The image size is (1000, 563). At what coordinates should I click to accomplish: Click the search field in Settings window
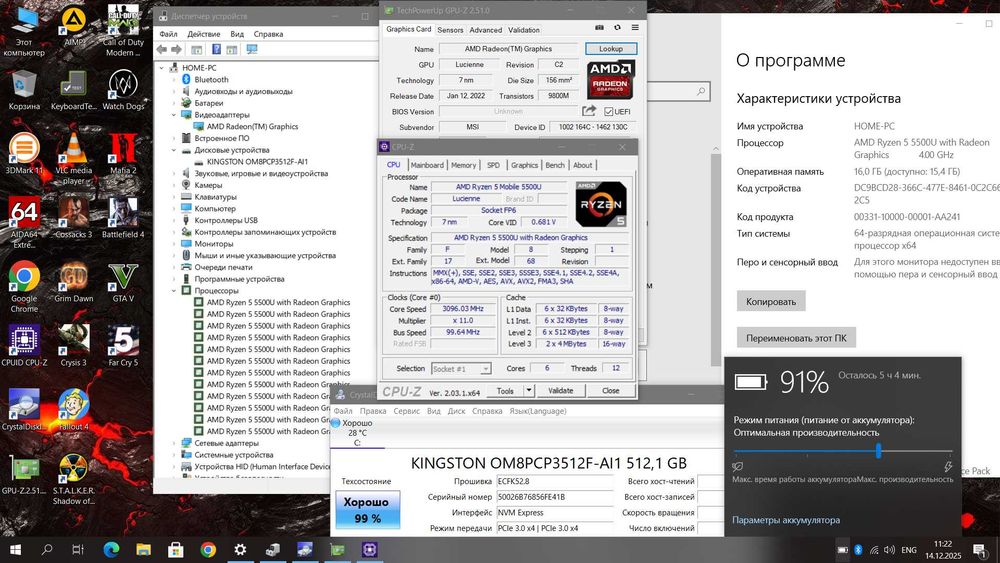[677, 92]
